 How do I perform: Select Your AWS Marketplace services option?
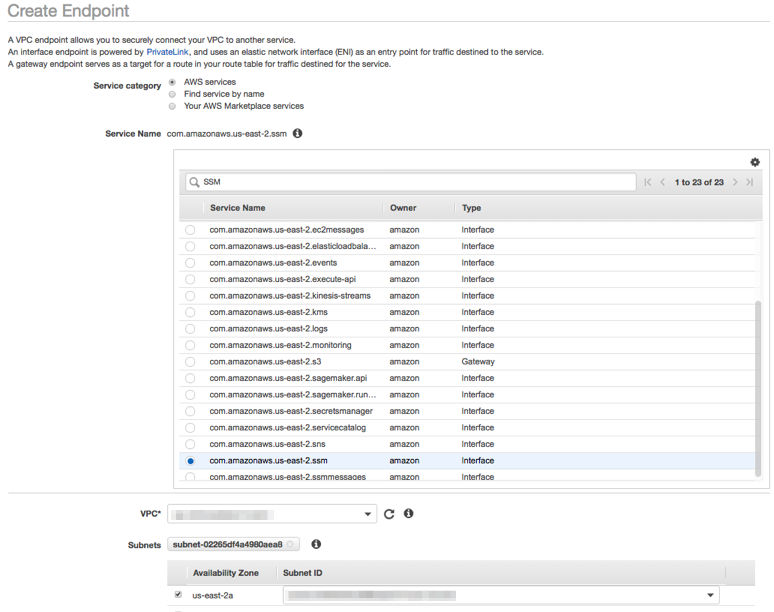(172, 106)
